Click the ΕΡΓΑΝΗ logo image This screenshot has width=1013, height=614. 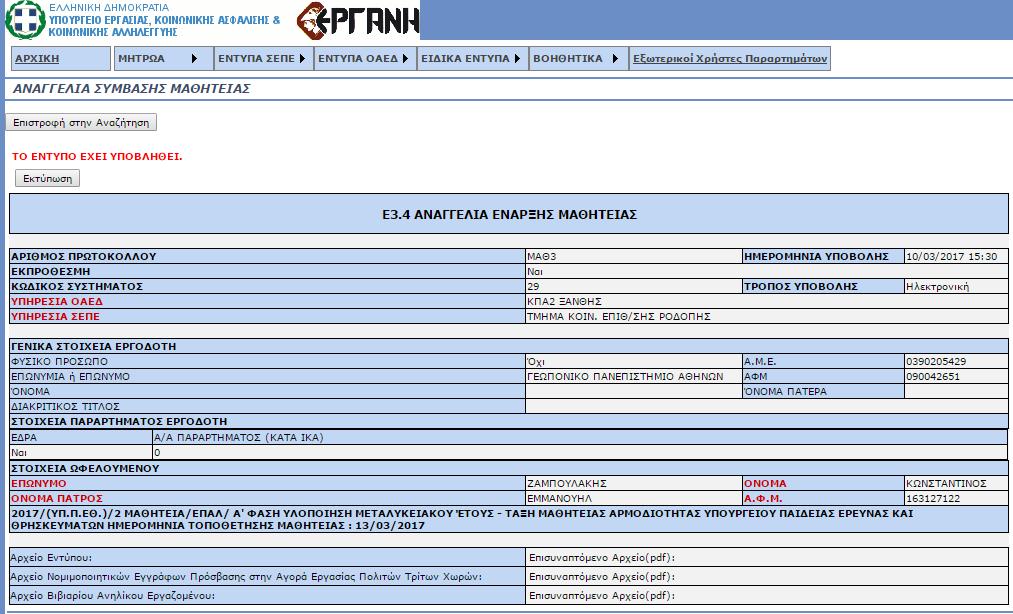358,21
